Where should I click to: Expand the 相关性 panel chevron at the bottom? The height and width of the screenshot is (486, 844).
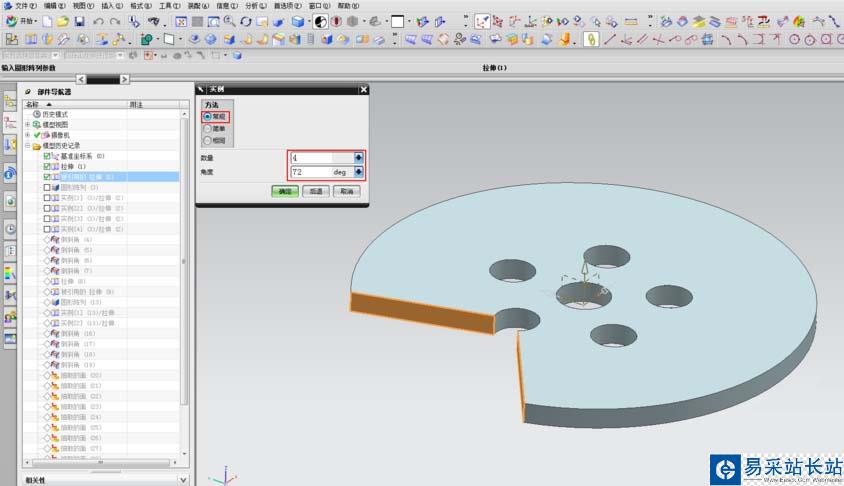(x=183, y=480)
